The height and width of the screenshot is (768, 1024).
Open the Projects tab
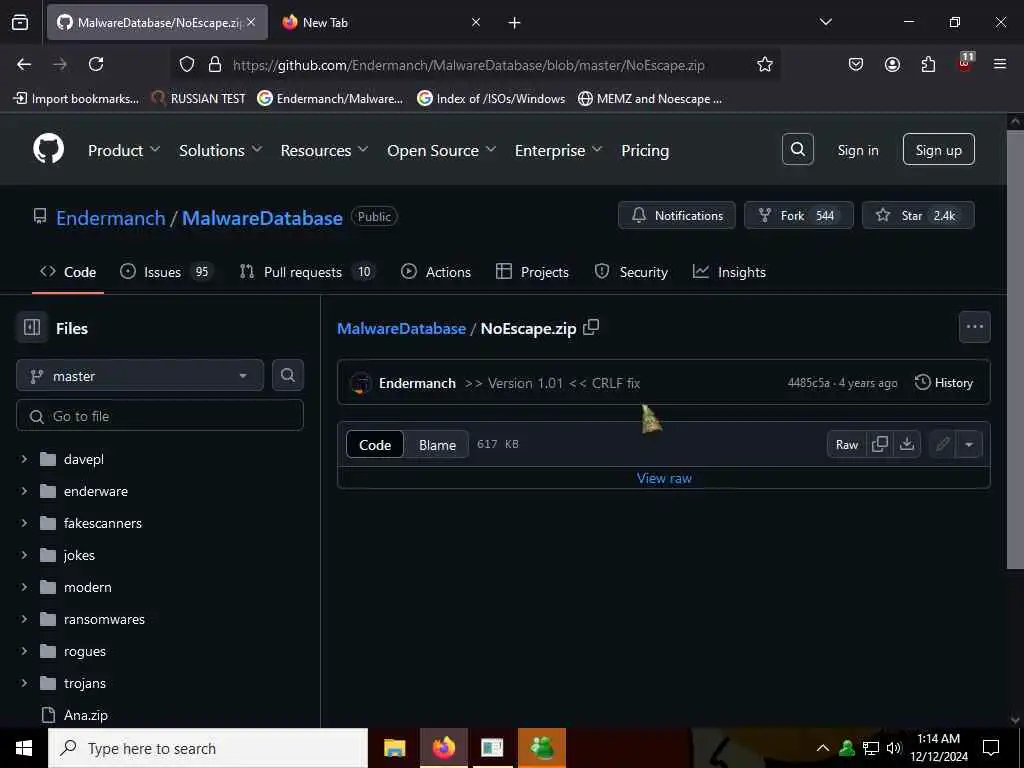pos(532,272)
